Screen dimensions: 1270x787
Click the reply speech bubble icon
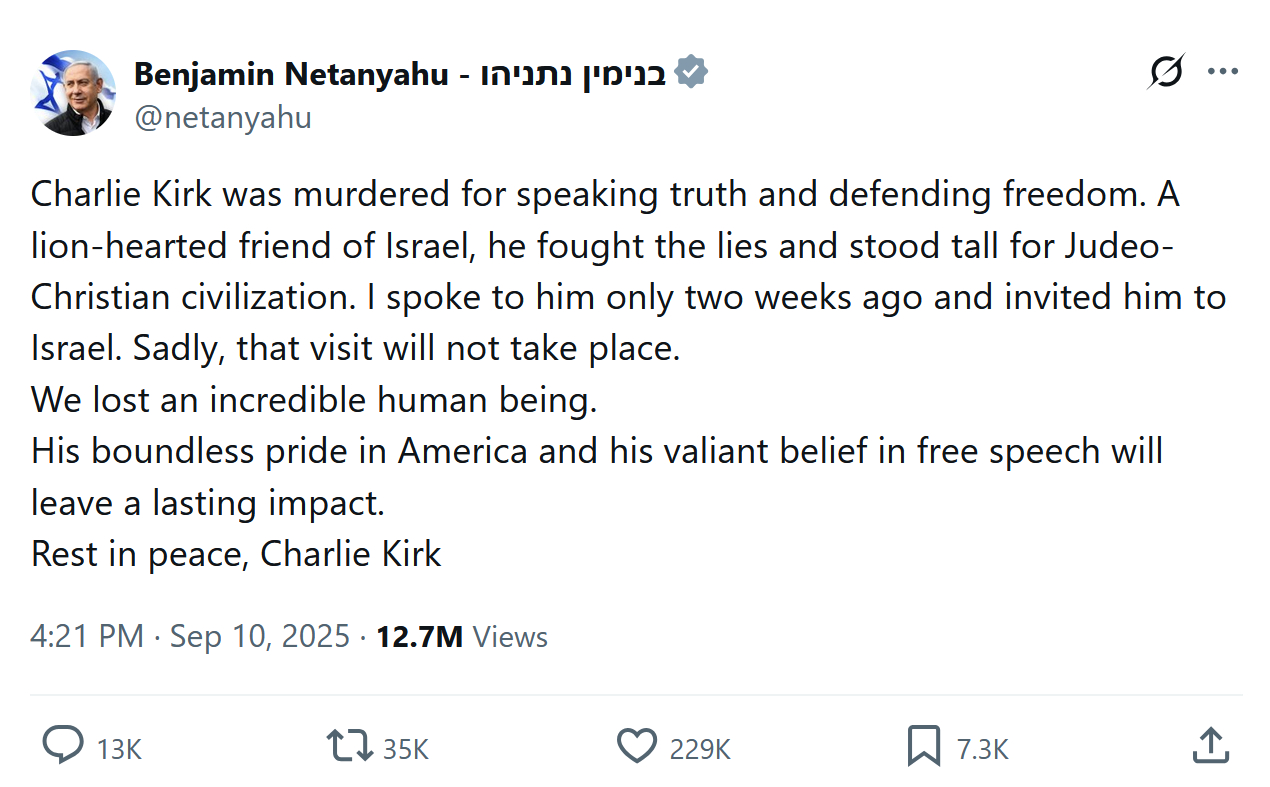(64, 746)
